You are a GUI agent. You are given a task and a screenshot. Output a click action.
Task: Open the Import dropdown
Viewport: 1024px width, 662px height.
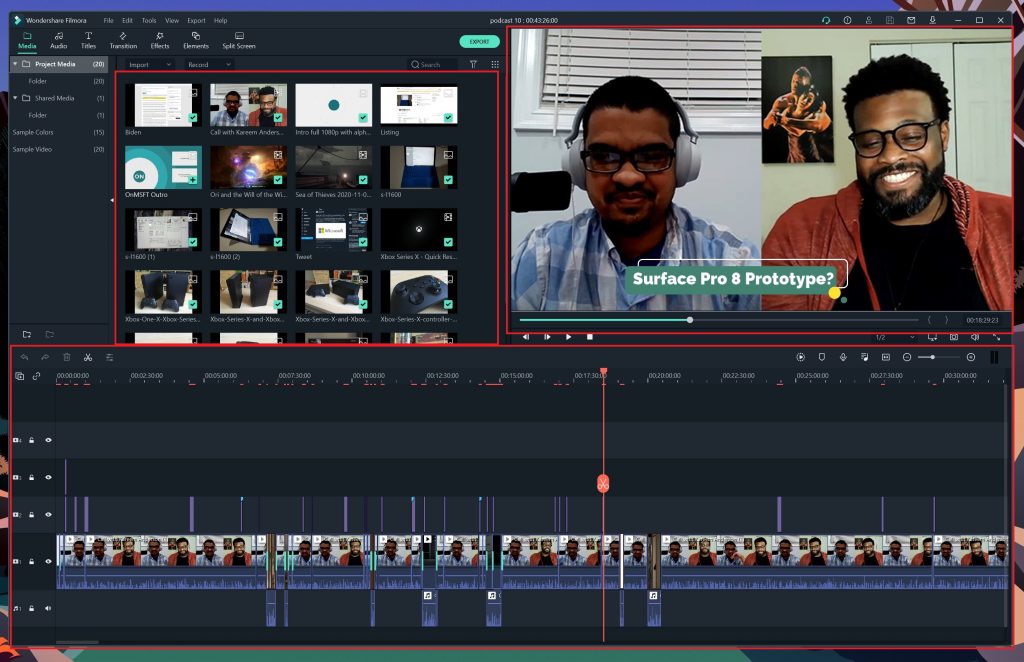tap(150, 65)
